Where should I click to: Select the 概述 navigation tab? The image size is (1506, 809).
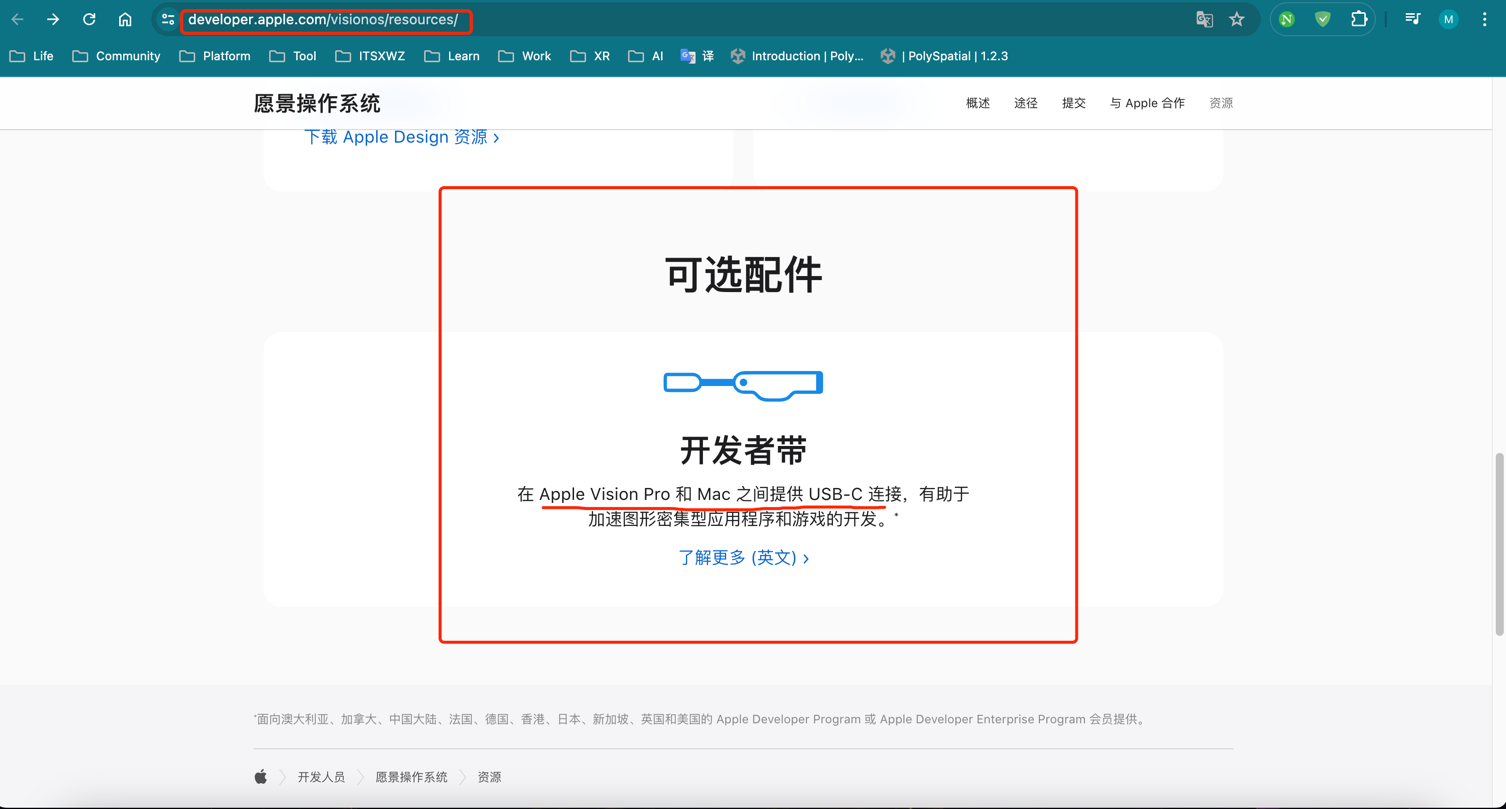pos(977,103)
